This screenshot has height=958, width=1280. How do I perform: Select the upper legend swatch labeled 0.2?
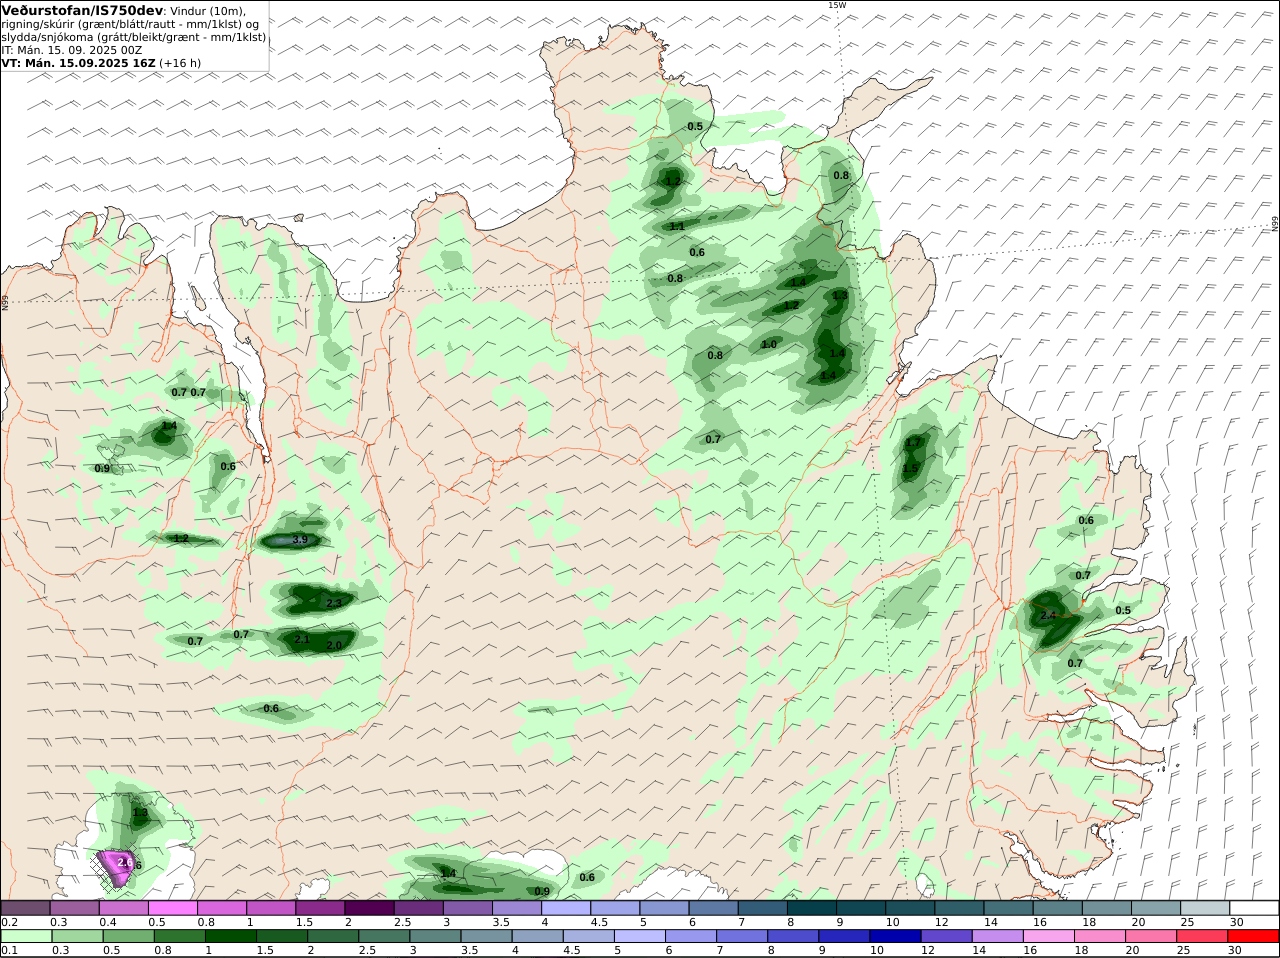click(x=25, y=907)
